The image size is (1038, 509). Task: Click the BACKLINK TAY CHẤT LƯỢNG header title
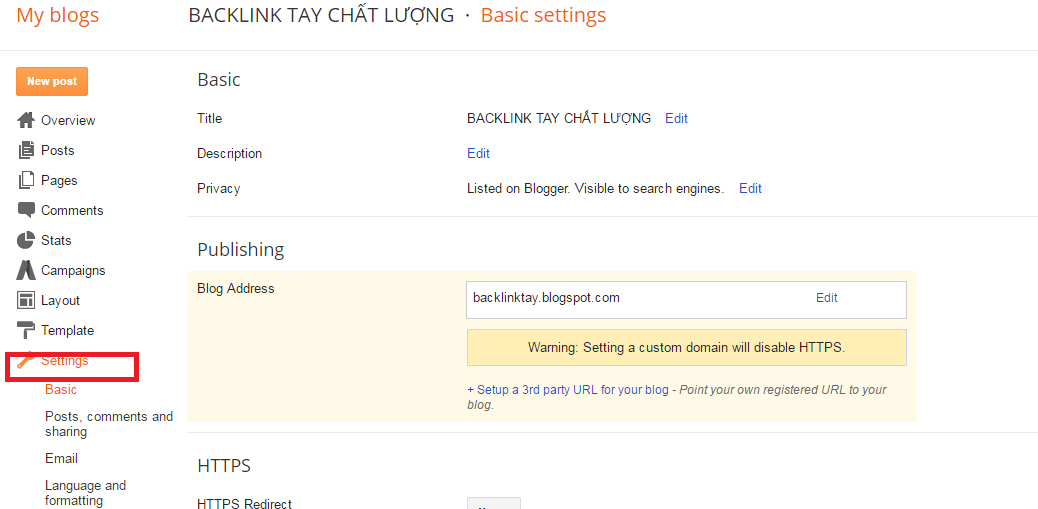(x=322, y=15)
